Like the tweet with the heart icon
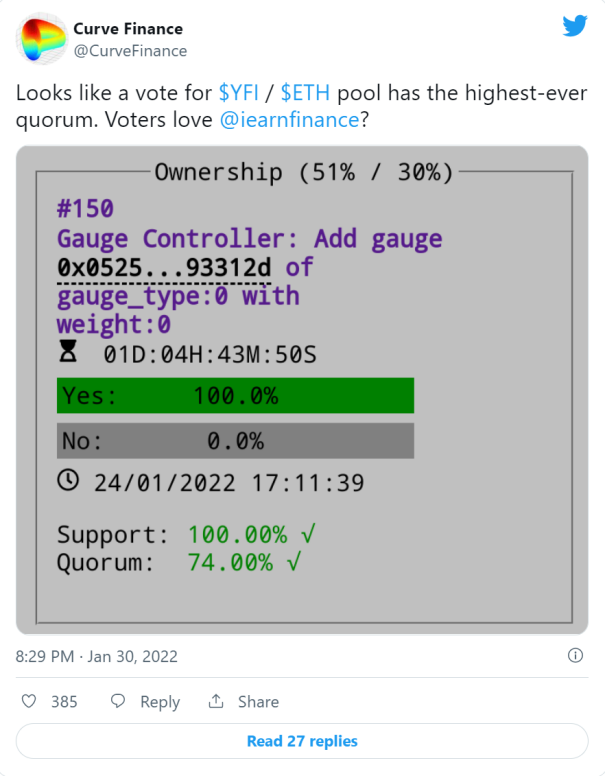This screenshot has height=777, width=606. [29, 701]
